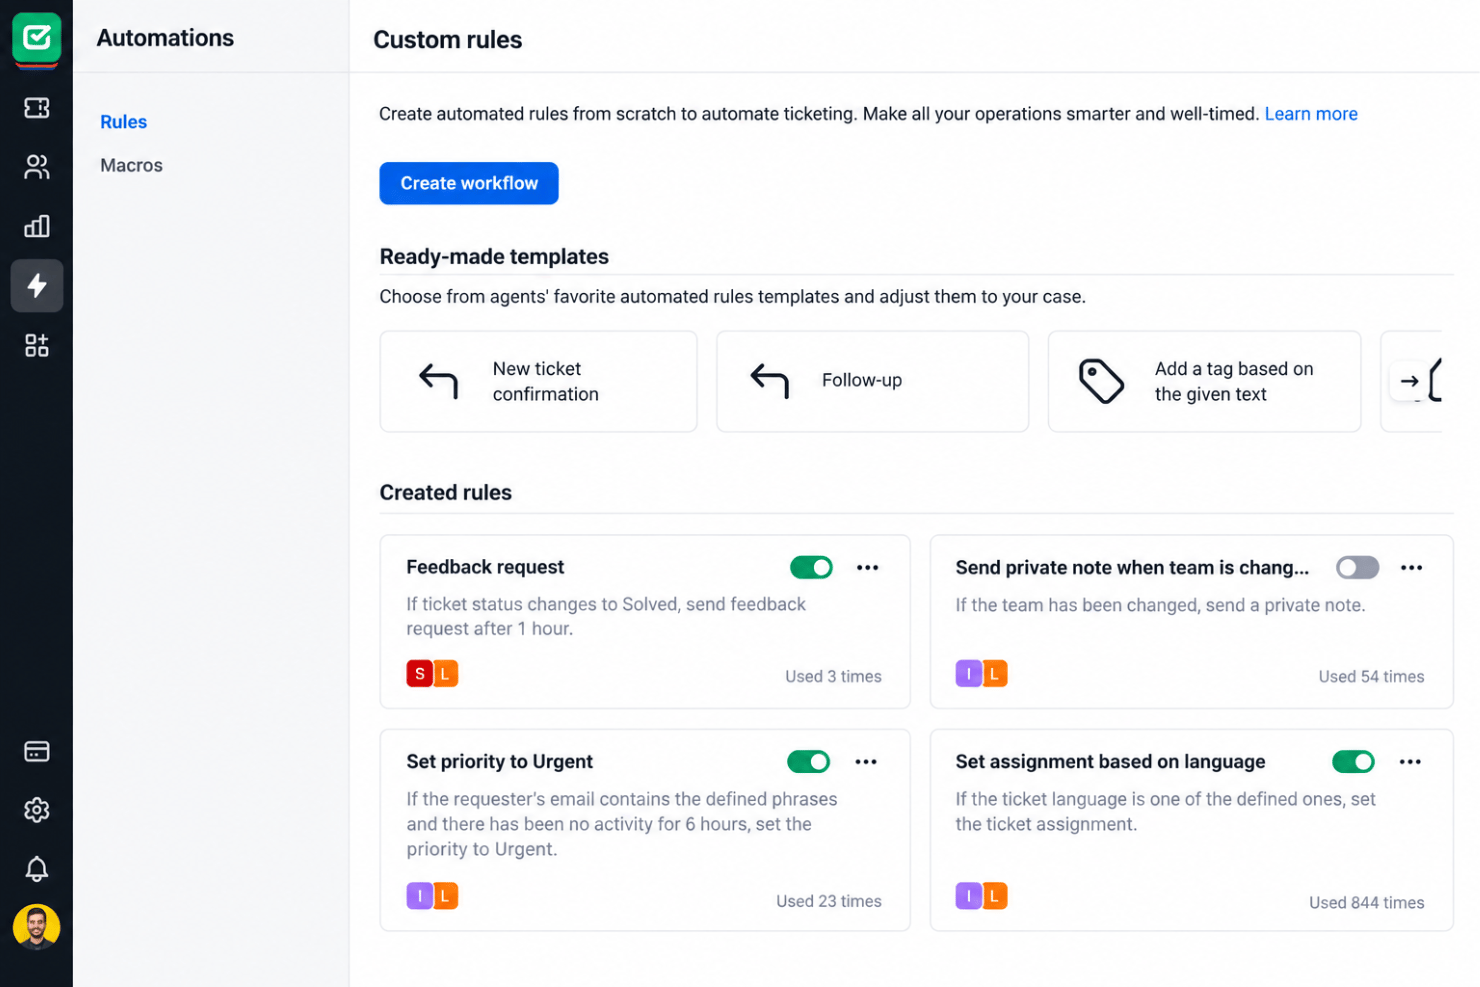This screenshot has height=987, width=1480.
Task: Turn off Set assignment based on language toggle
Action: point(1353,762)
